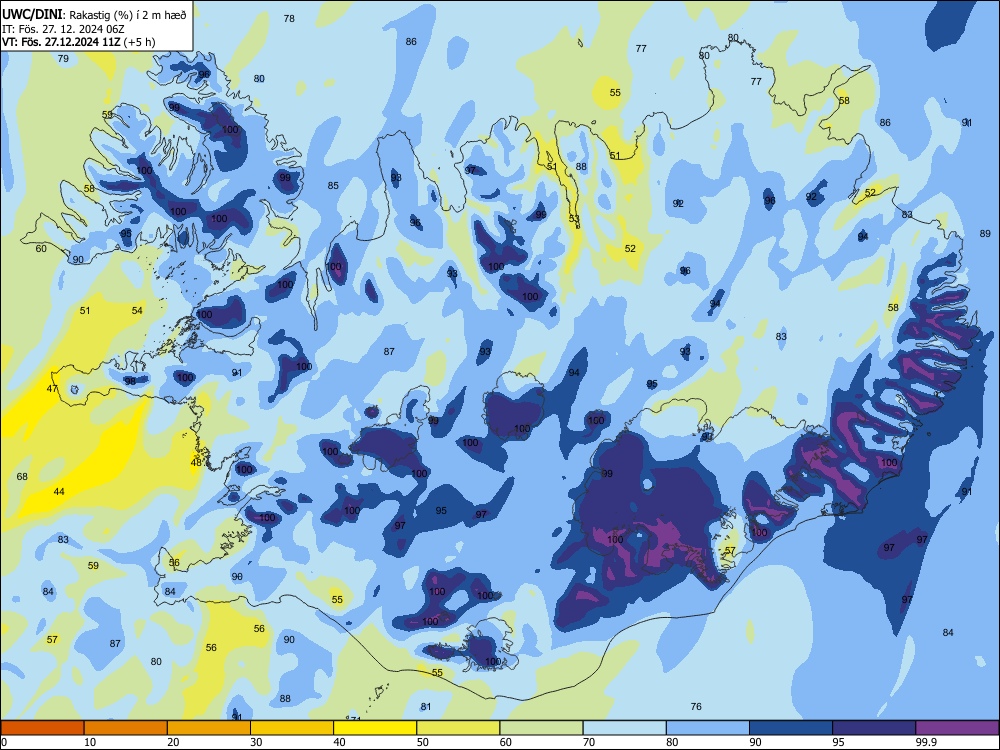Click the dark orange 0–10 legend swatch
1000x750 pixels.
pyautogui.click(x=42, y=728)
